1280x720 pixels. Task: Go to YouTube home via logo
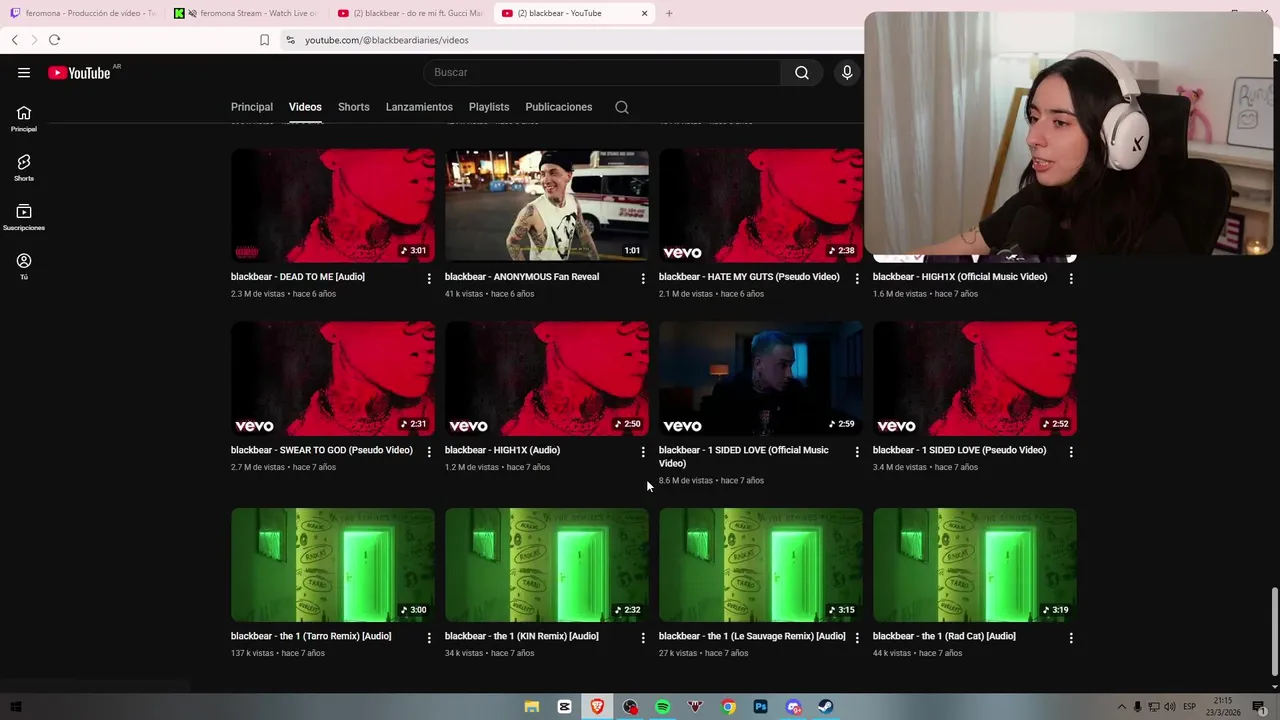(79, 72)
